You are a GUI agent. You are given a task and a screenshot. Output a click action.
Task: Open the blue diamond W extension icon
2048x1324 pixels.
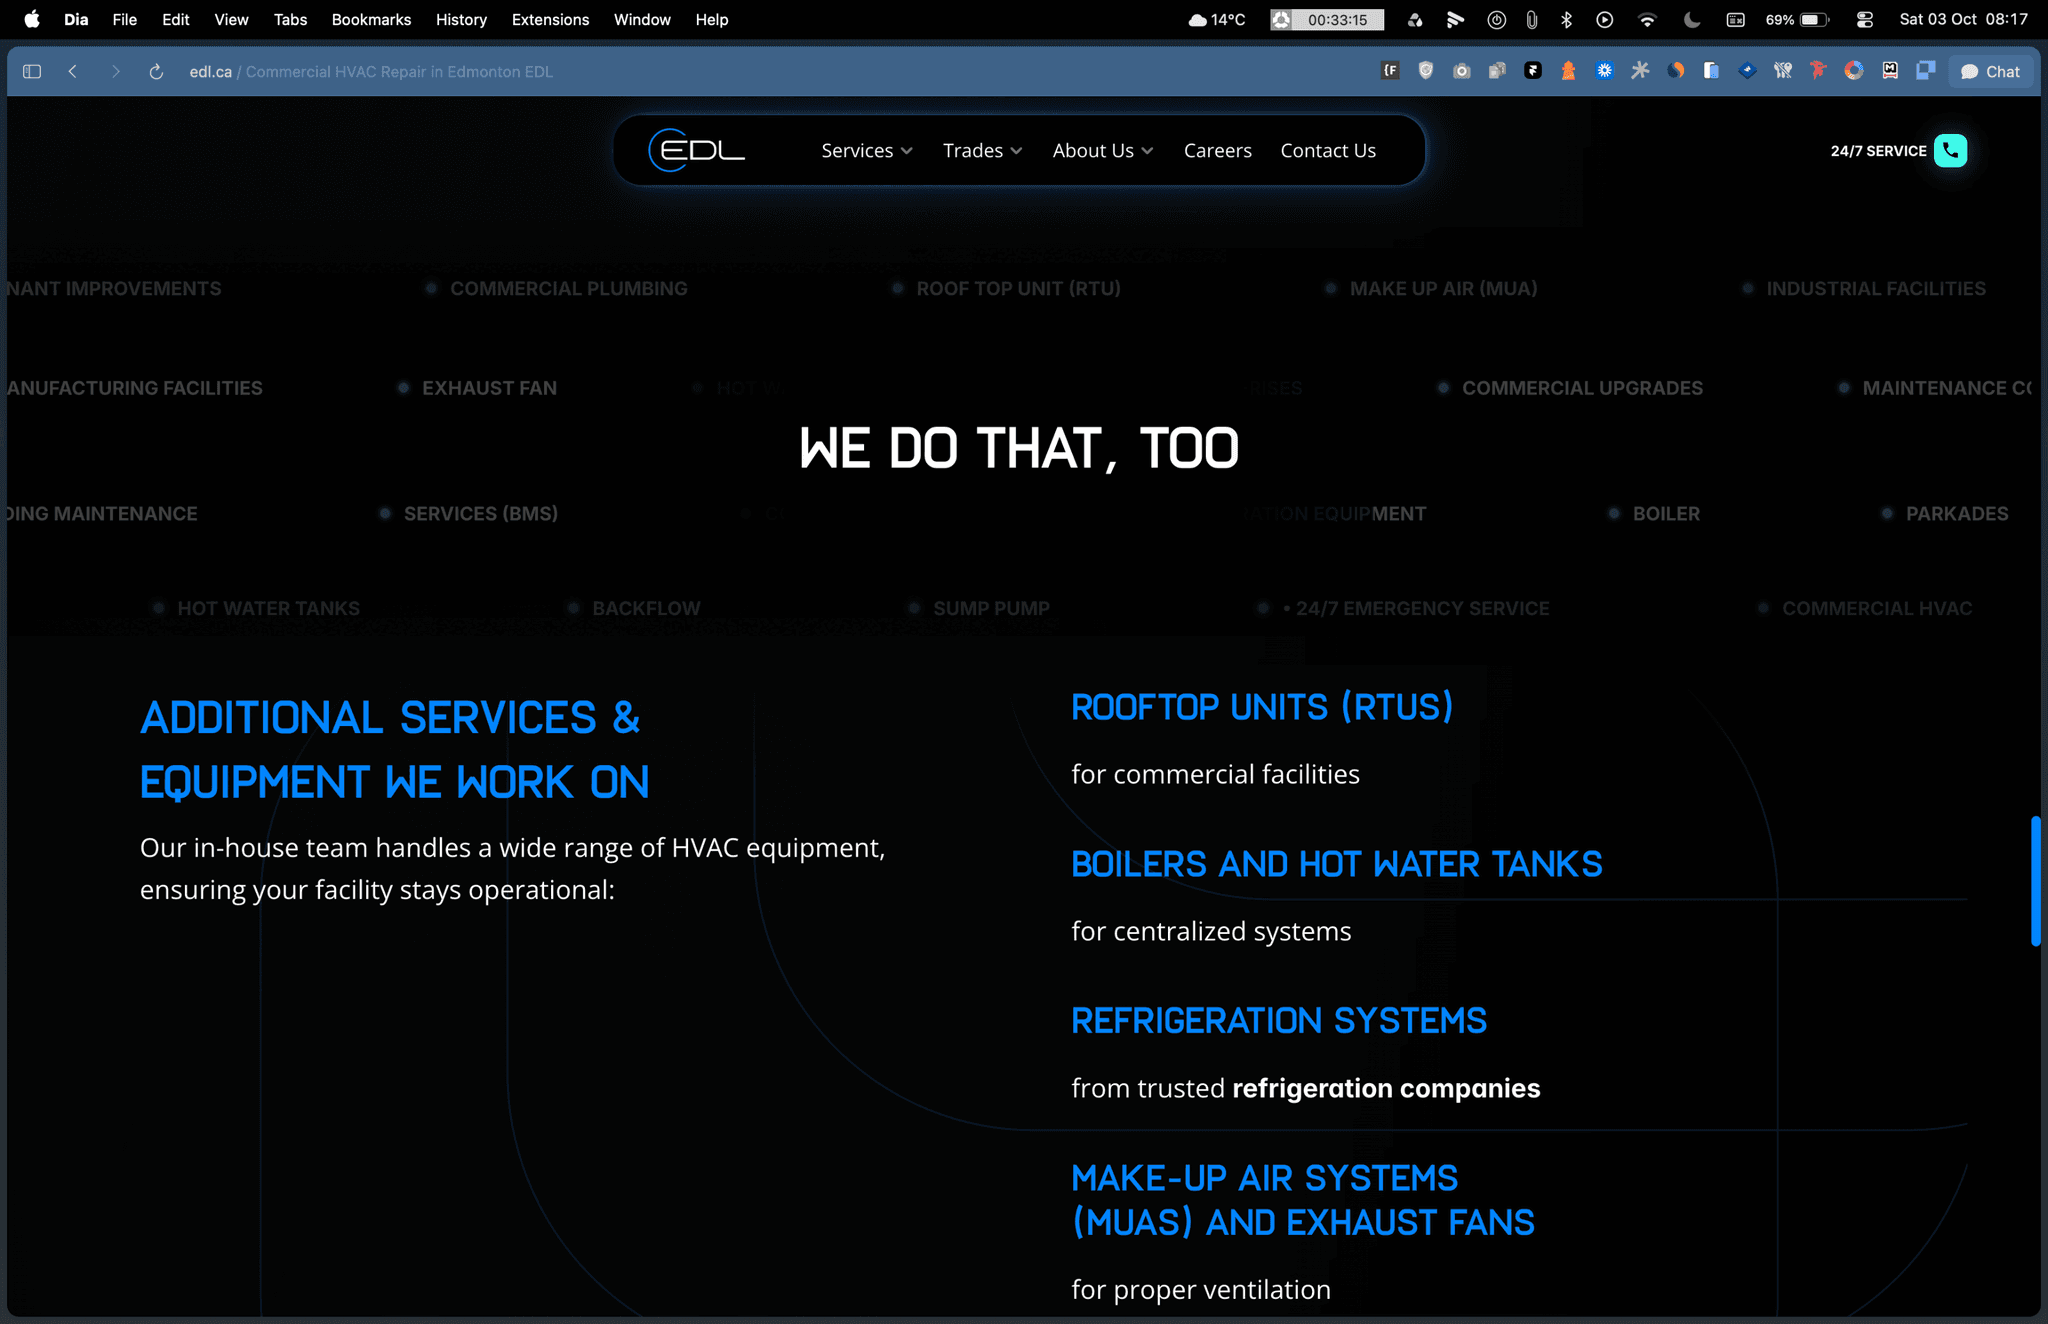pos(1747,71)
